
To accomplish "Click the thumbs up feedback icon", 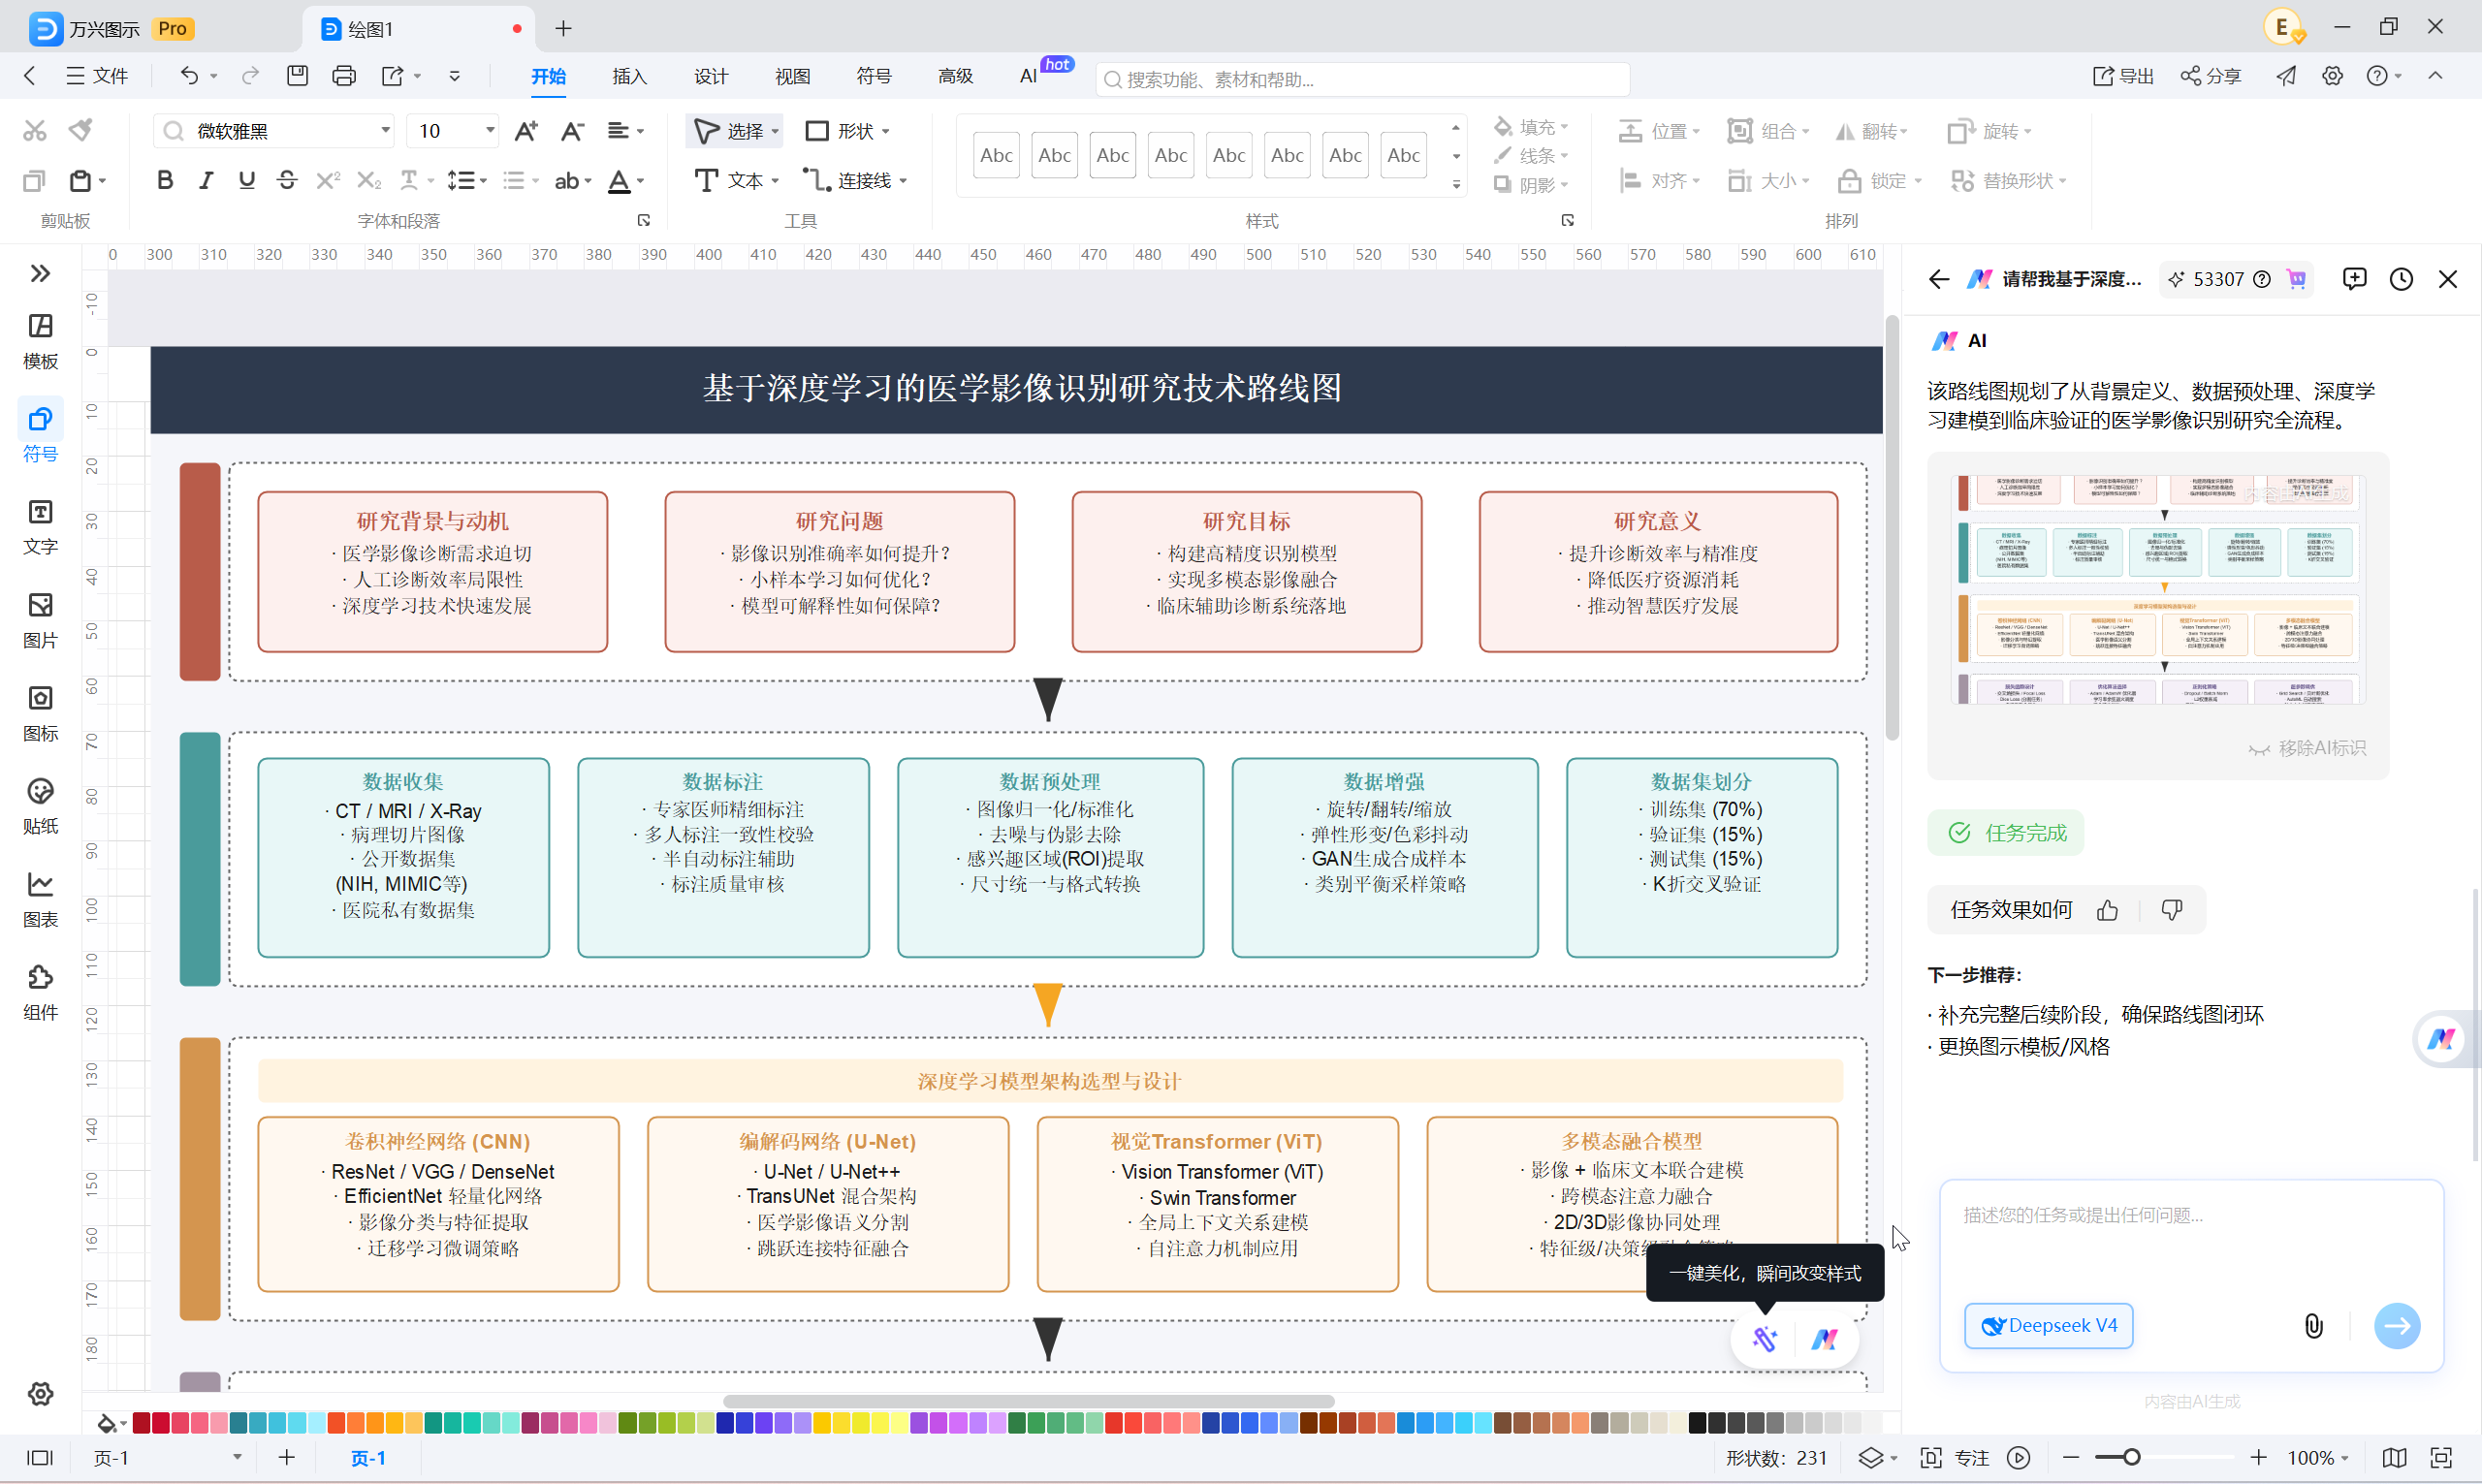I will [2107, 910].
